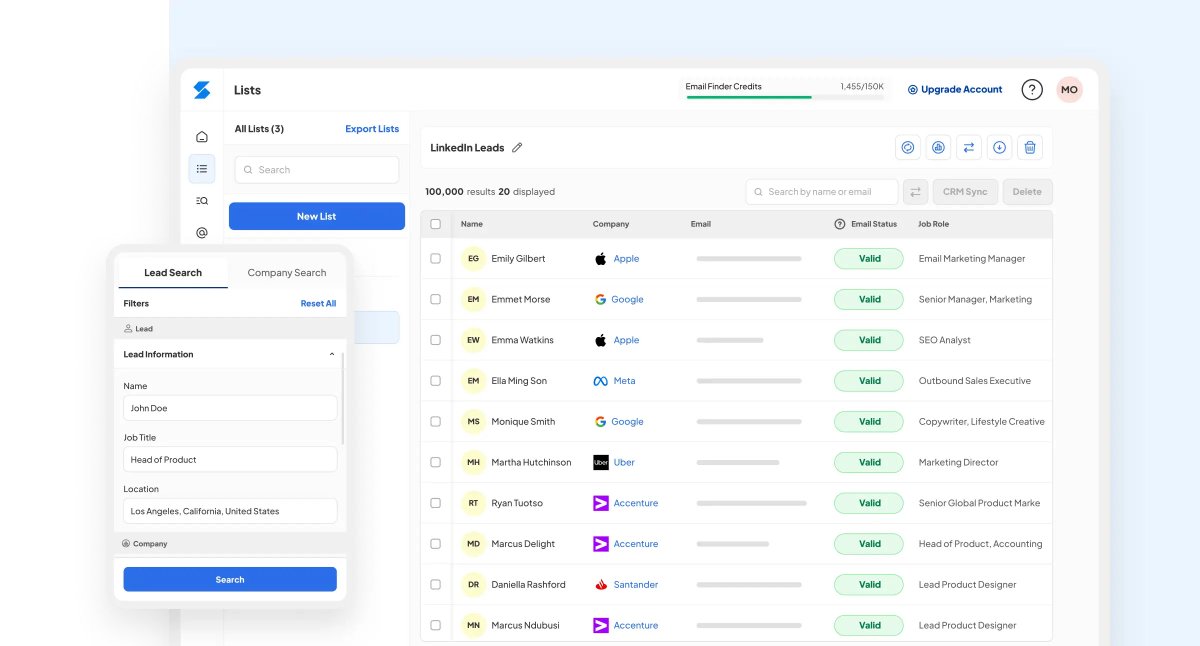Screen dimensions: 1200x646
Task: Click the Location field Los Angeles
Action: (230, 511)
